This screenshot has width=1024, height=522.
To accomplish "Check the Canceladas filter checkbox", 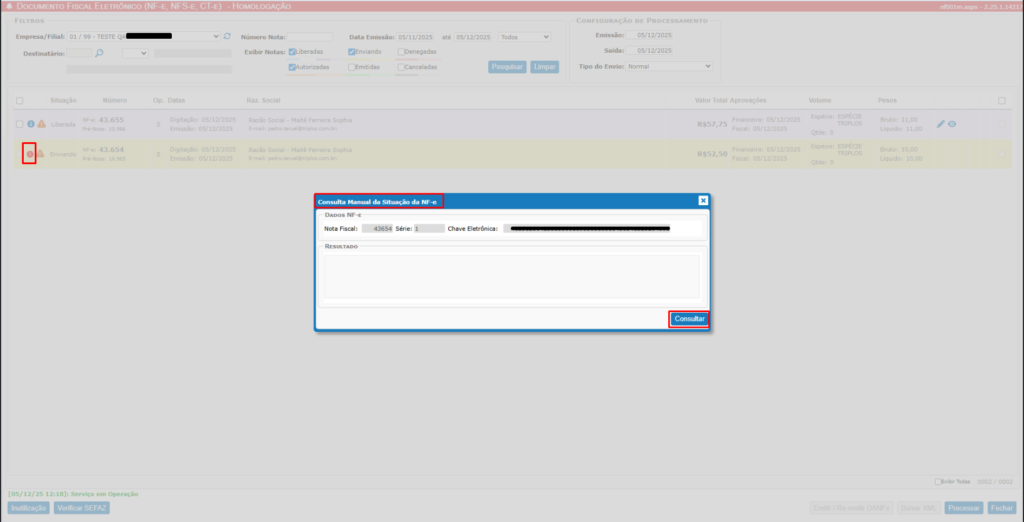I will point(401,68).
